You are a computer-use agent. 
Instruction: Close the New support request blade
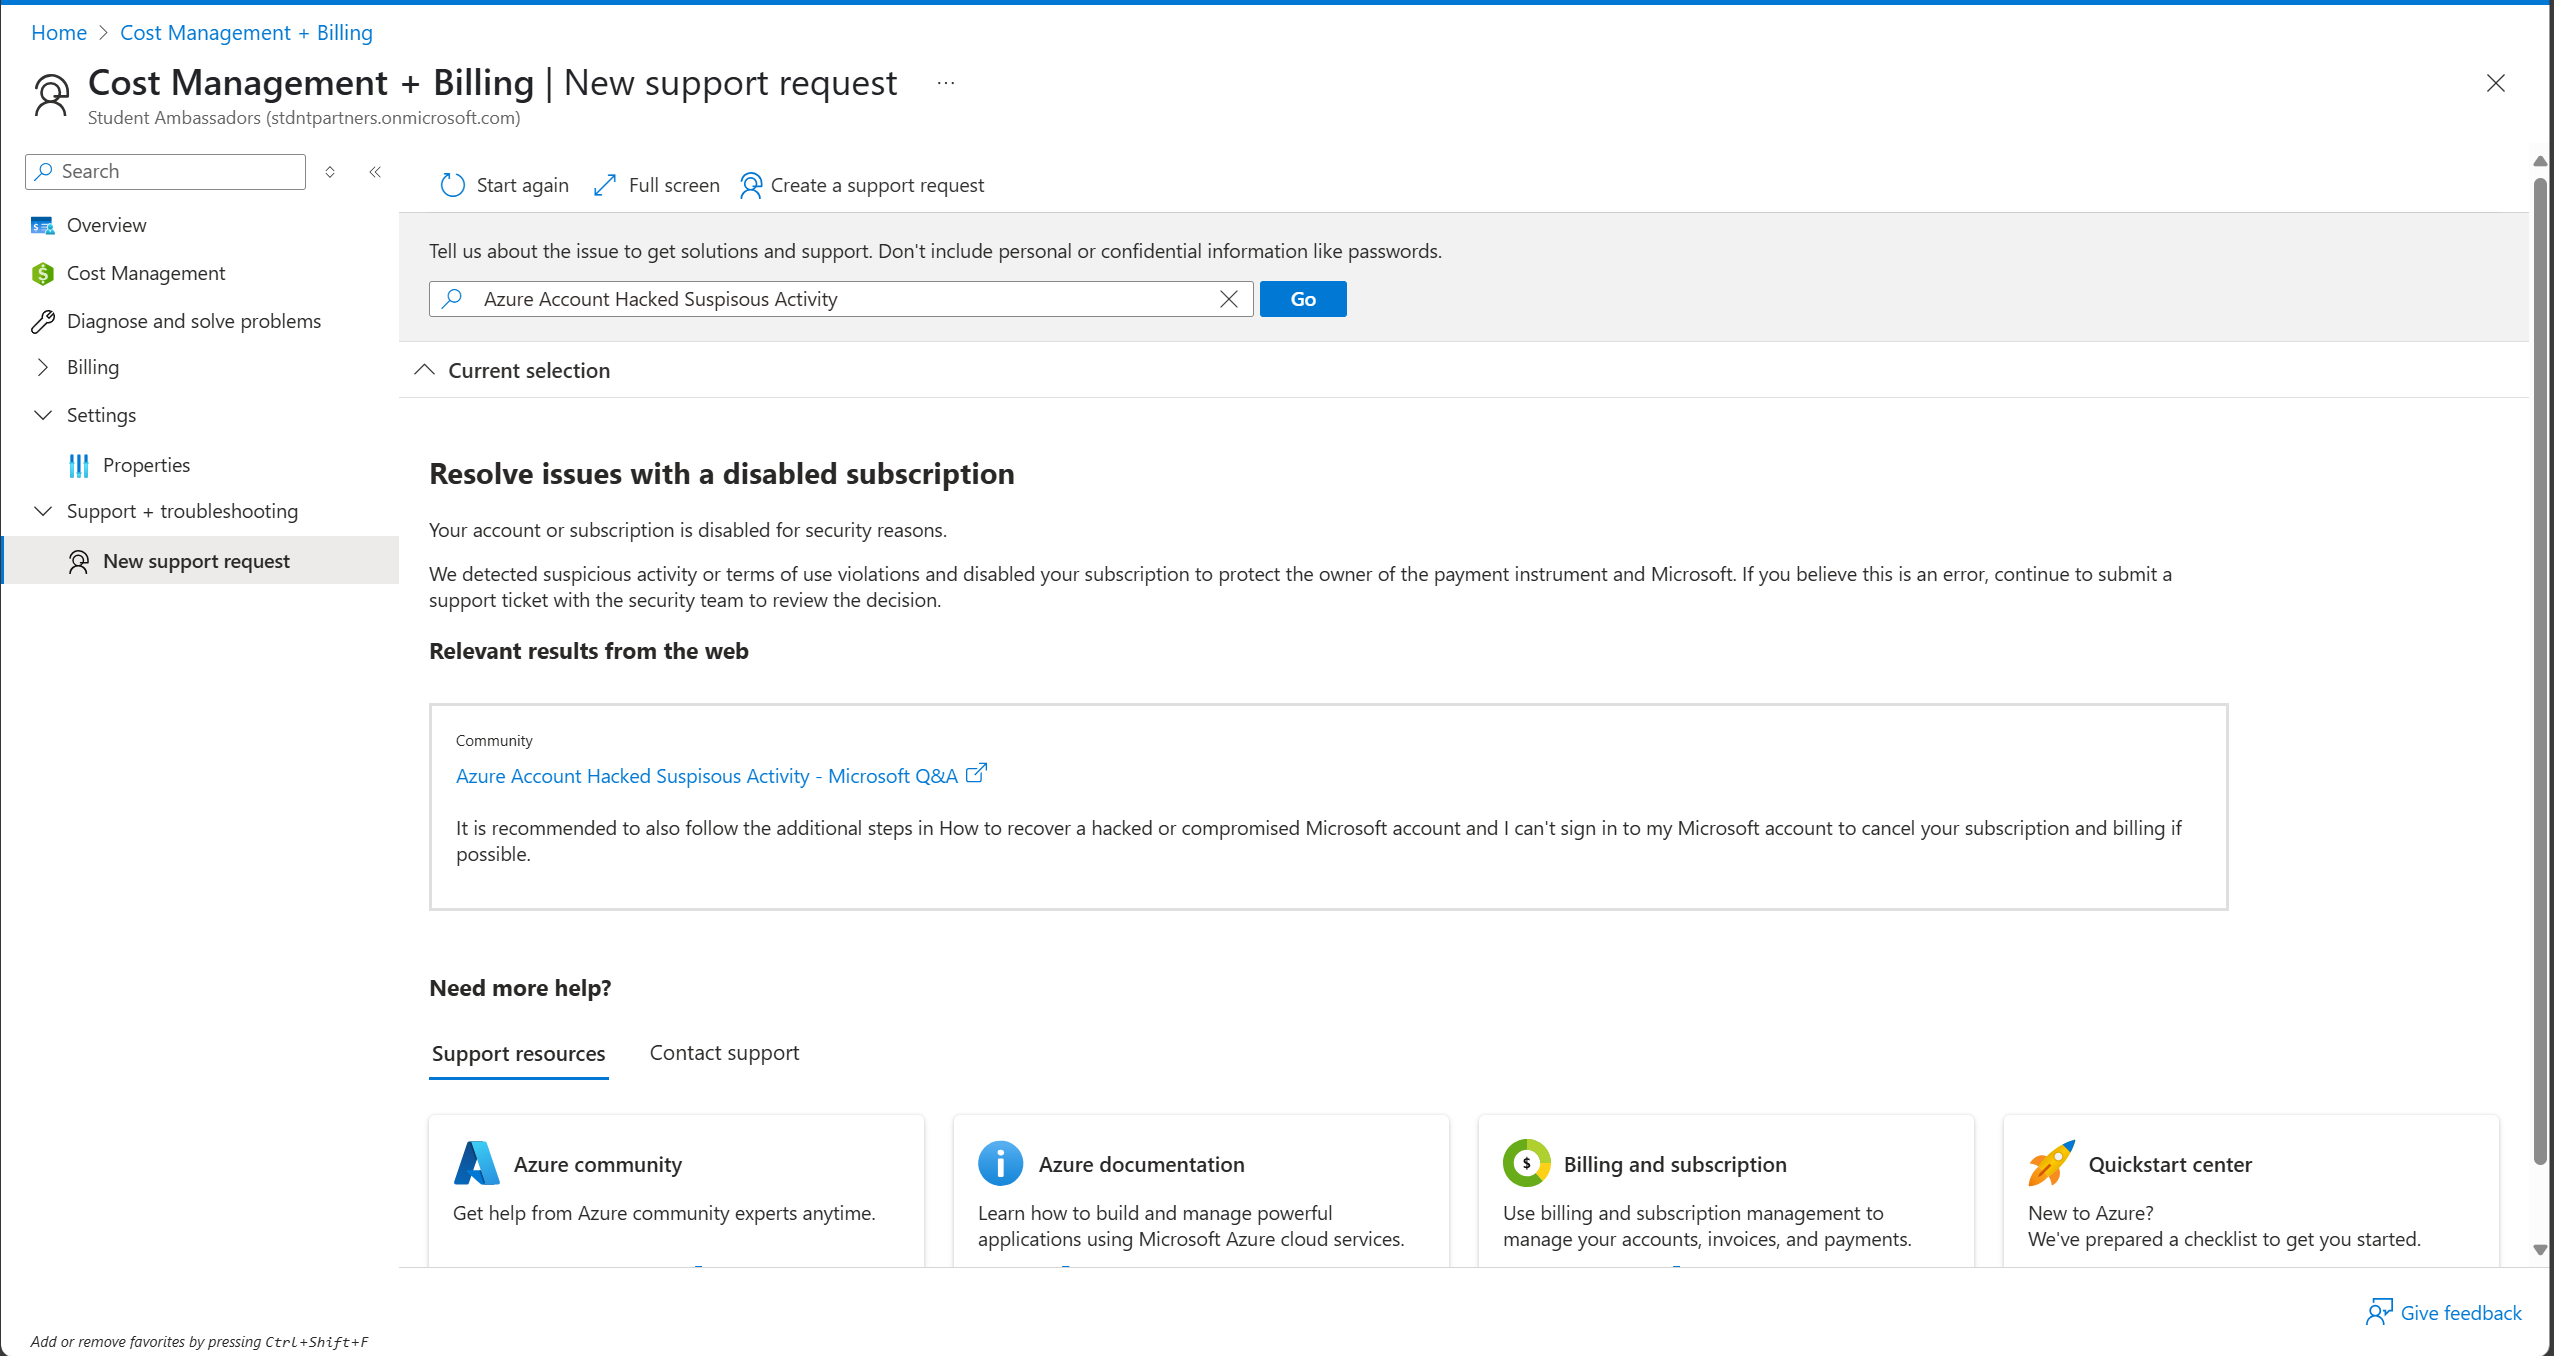pyautogui.click(x=2496, y=83)
